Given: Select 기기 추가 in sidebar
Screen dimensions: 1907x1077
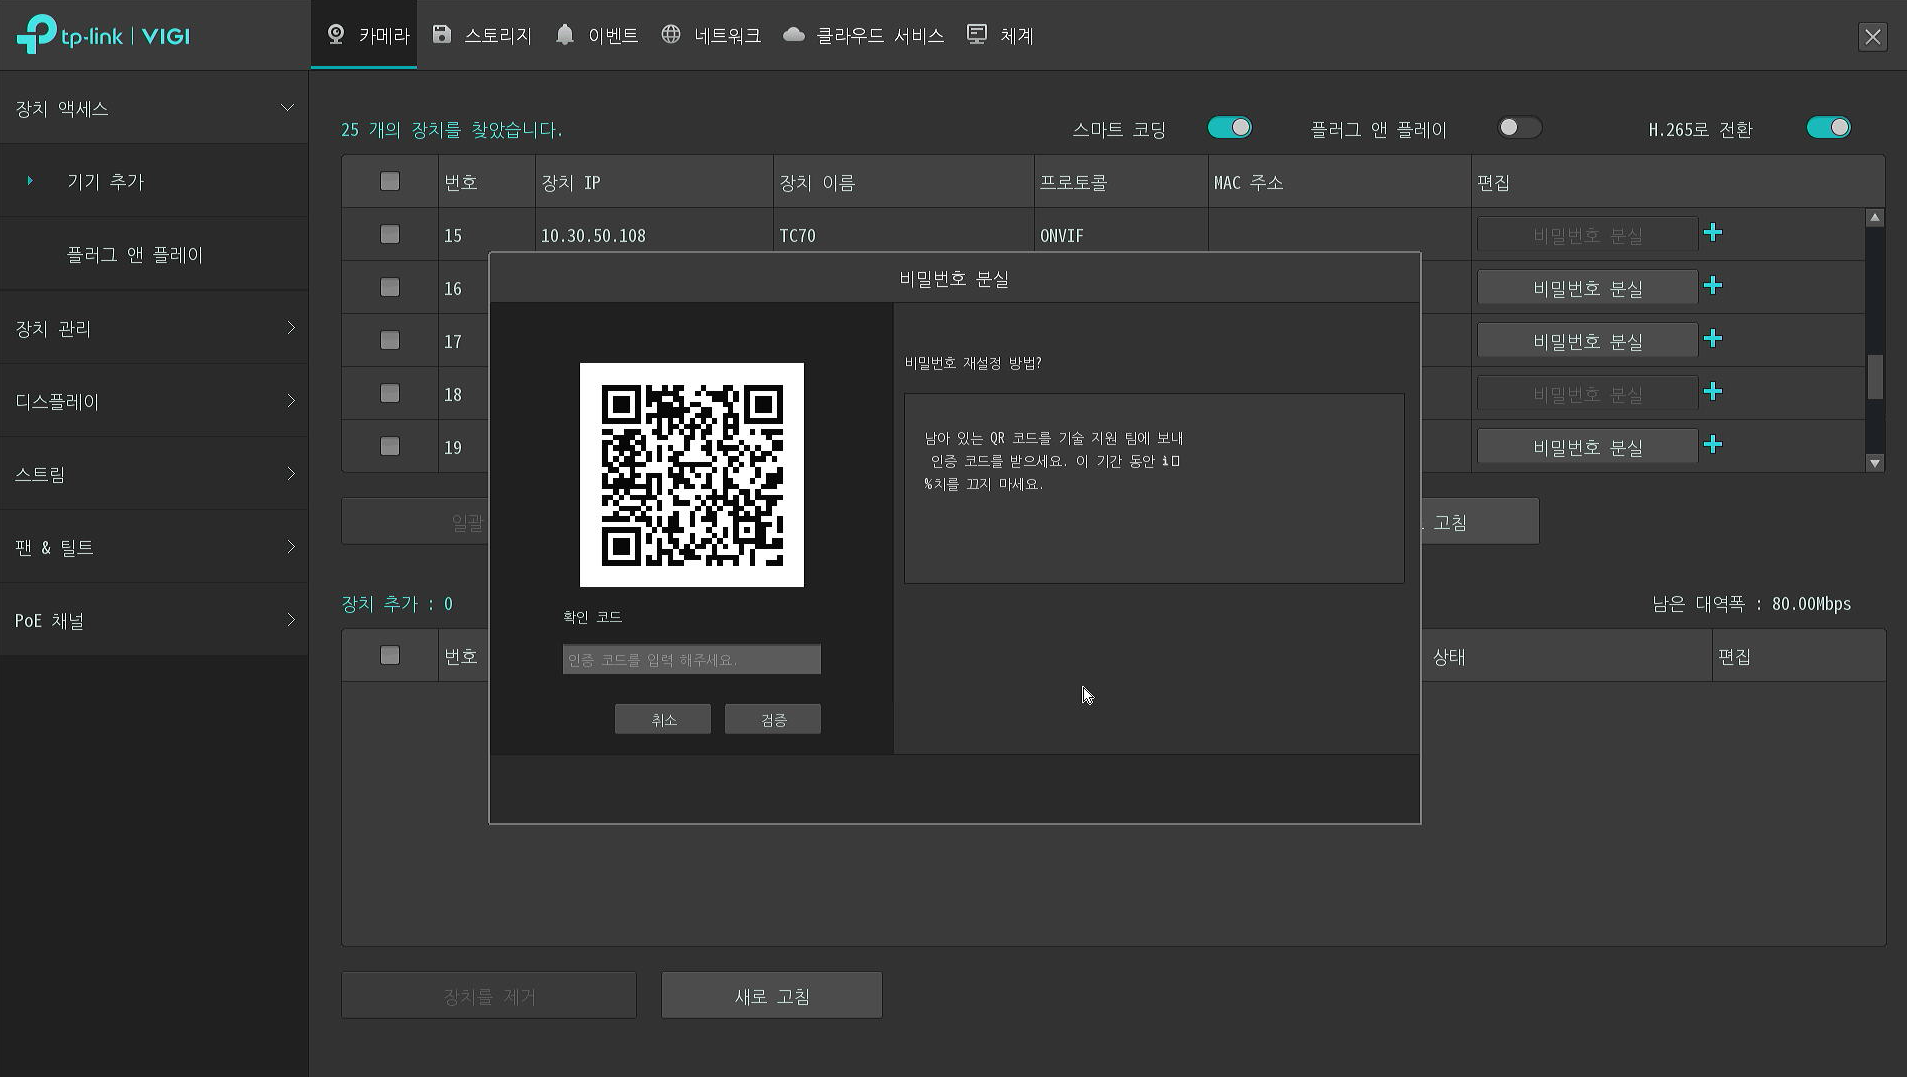Looking at the screenshot, I should (154, 181).
